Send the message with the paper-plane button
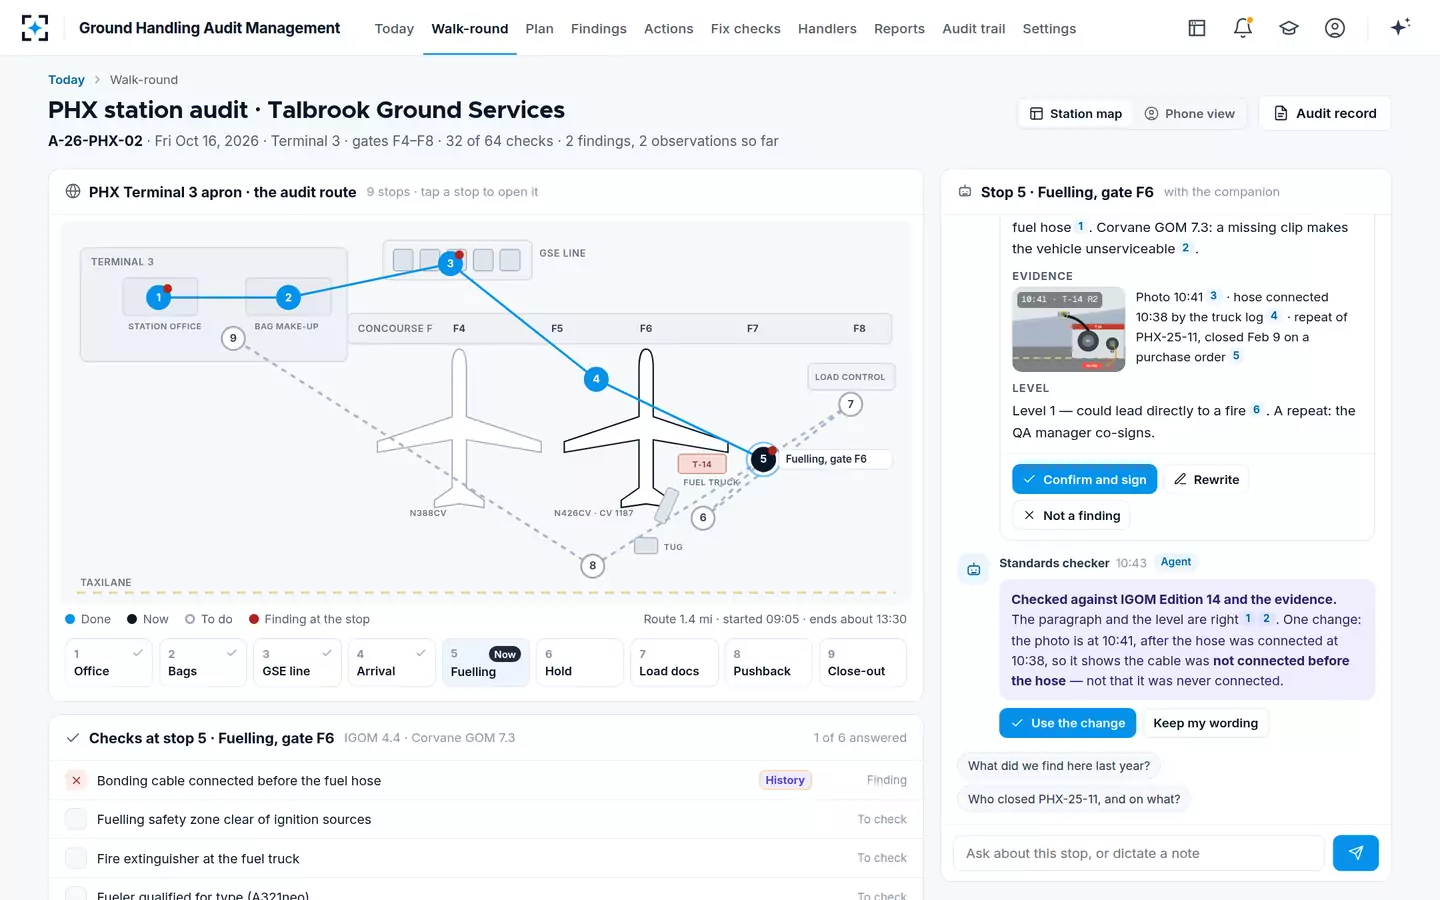1440x900 pixels. (1356, 853)
